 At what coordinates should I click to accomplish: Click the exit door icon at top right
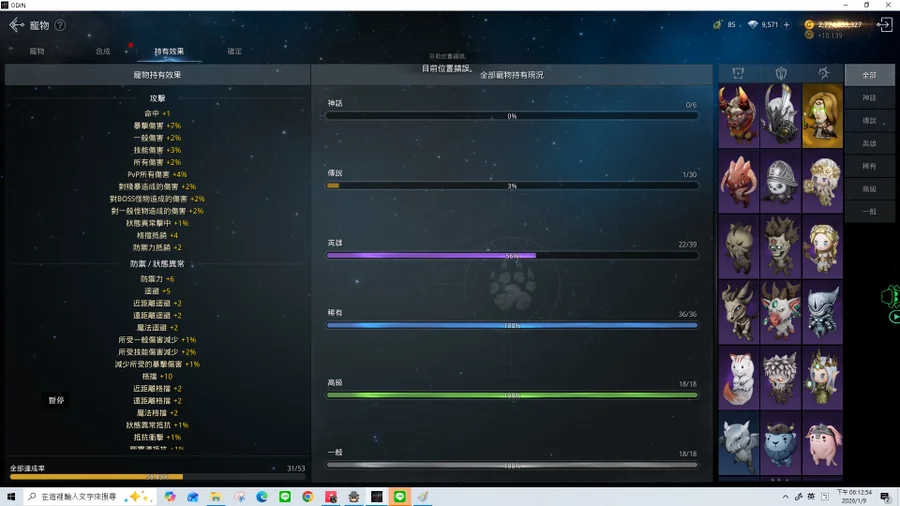tap(884, 25)
